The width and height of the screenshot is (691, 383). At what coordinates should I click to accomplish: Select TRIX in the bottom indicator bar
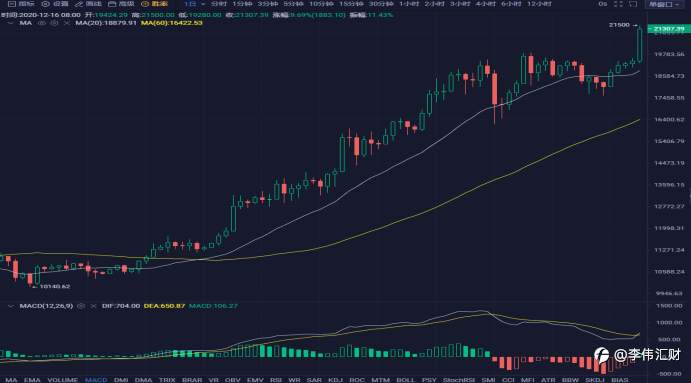coord(167,379)
